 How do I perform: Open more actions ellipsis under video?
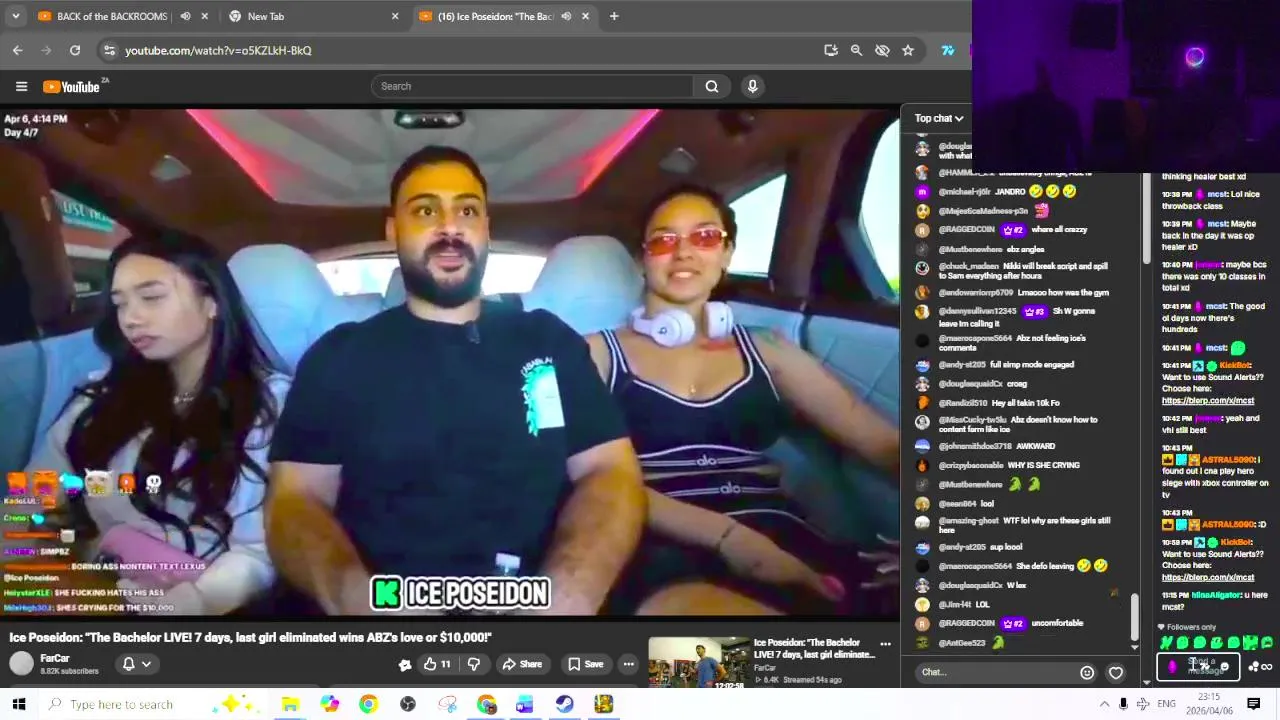click(628, 664)
